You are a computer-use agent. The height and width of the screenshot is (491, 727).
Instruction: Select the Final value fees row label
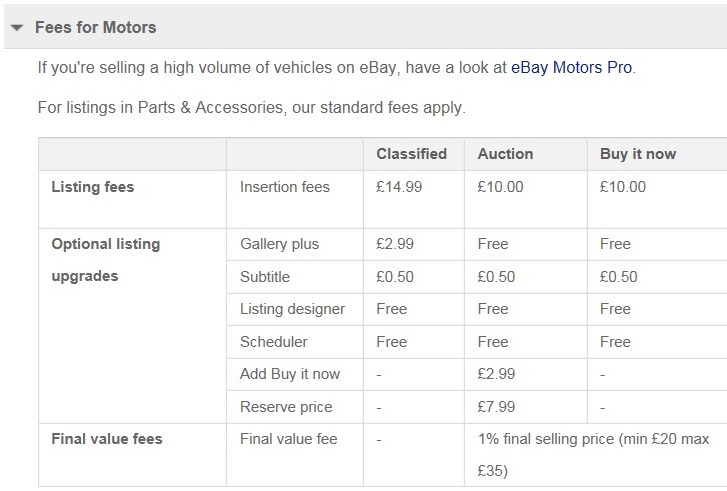[106, 439]
